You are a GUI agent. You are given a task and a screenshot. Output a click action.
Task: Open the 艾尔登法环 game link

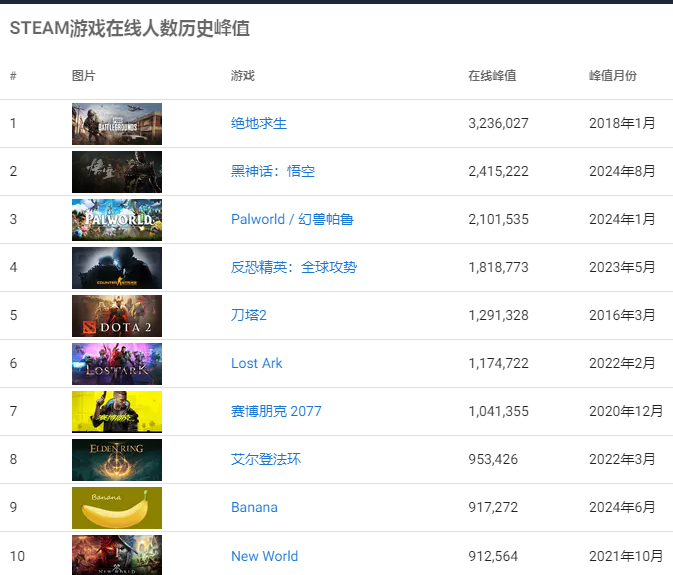coord(266,460)
